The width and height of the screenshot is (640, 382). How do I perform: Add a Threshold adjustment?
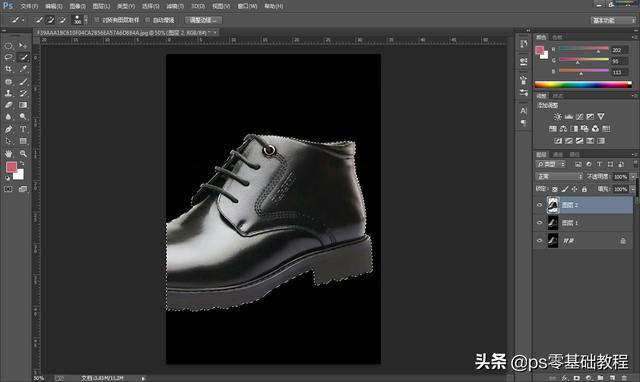579,141
